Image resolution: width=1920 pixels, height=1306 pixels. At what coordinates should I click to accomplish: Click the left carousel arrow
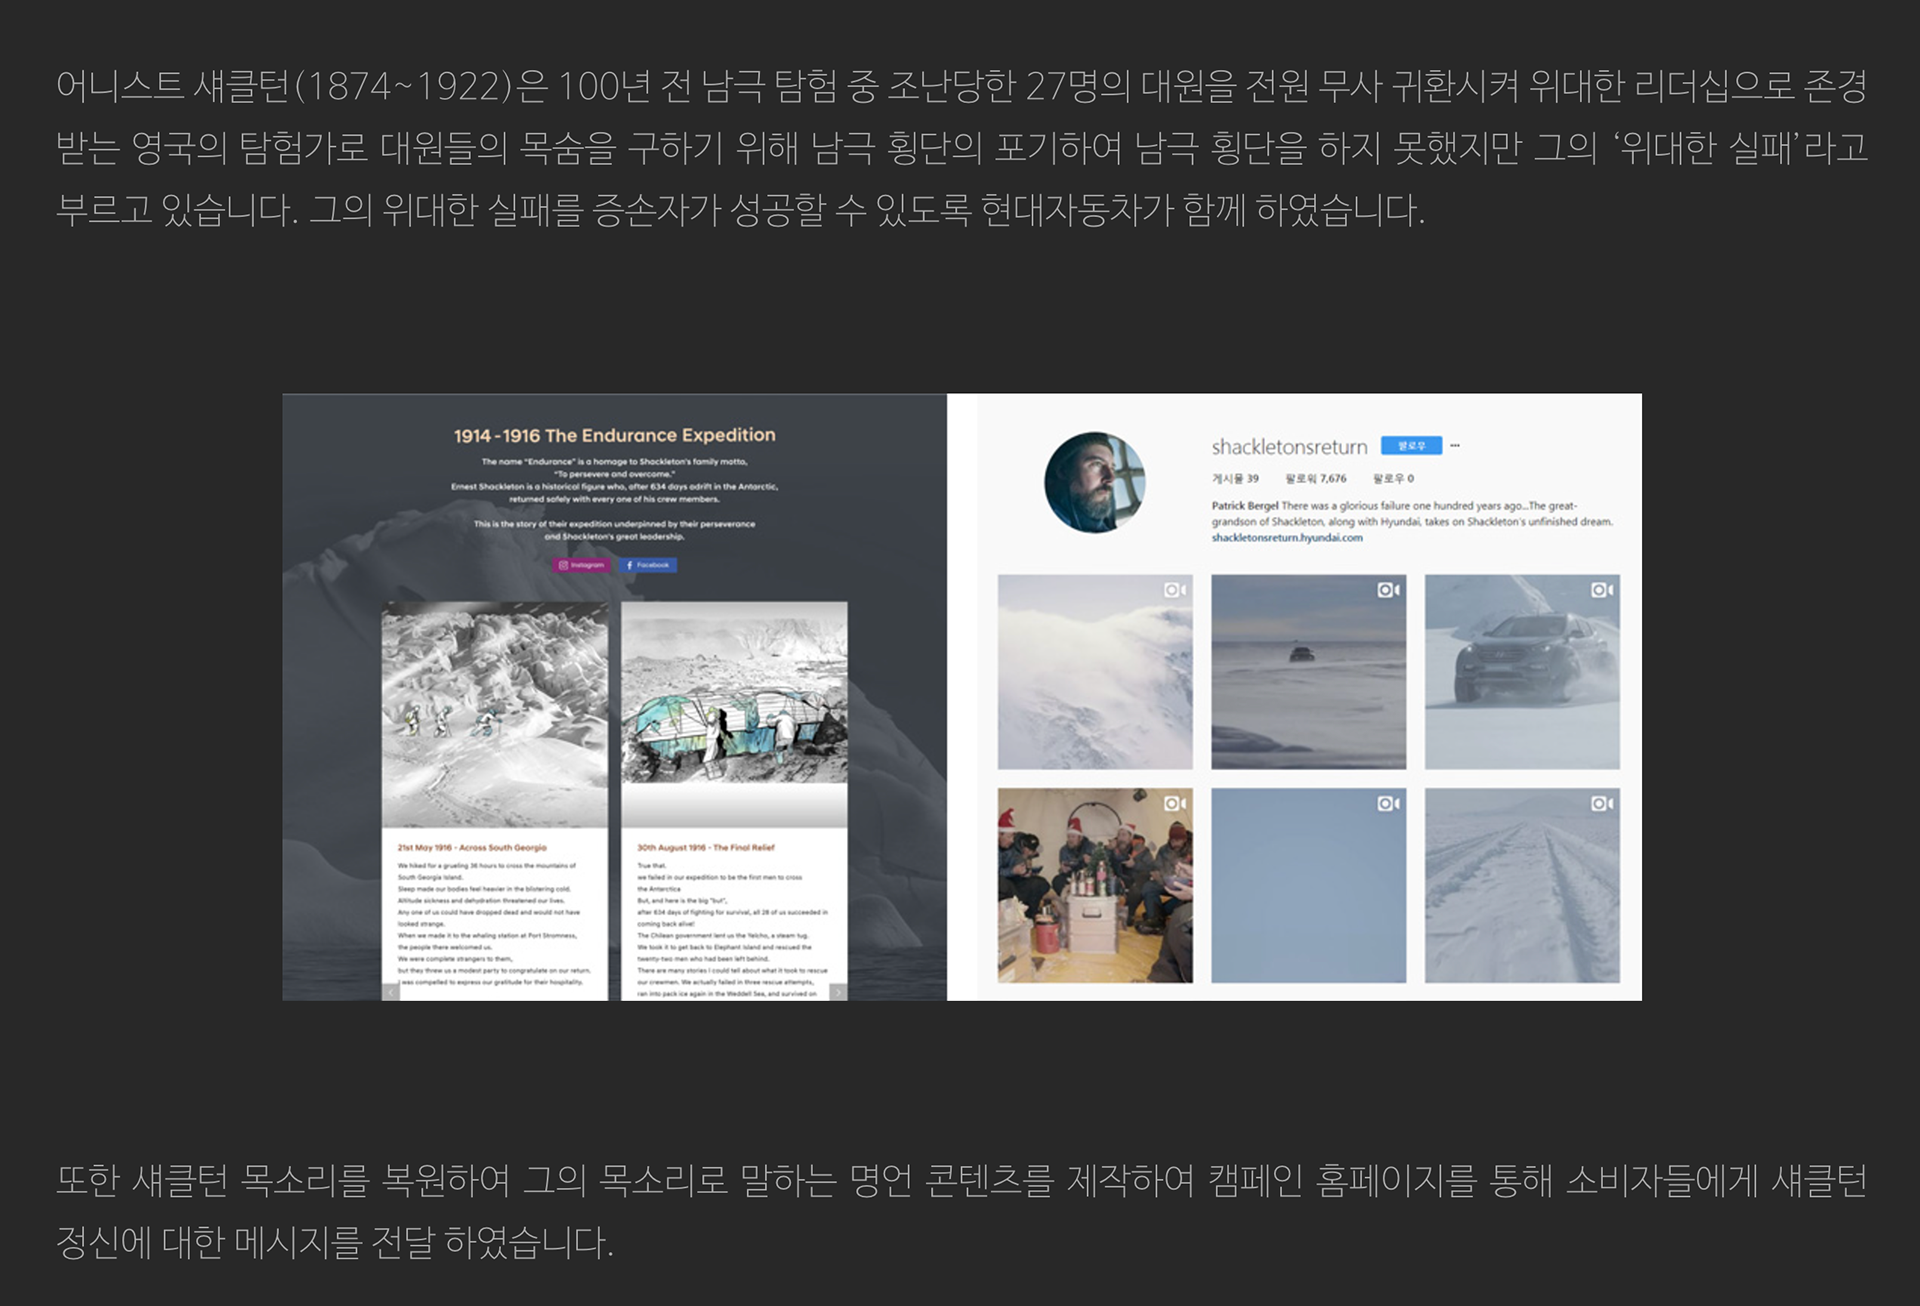coord(391,992)
